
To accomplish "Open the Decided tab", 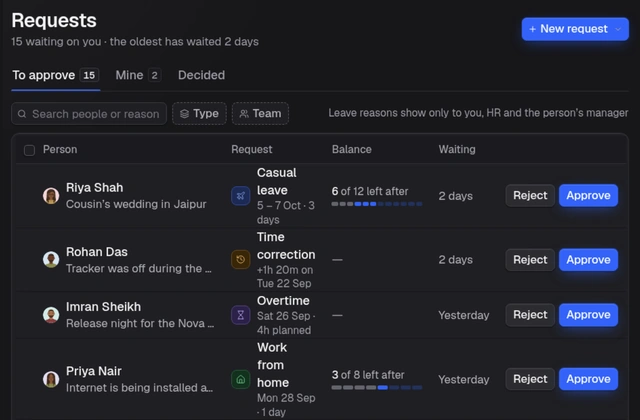I will coord(201,76).
